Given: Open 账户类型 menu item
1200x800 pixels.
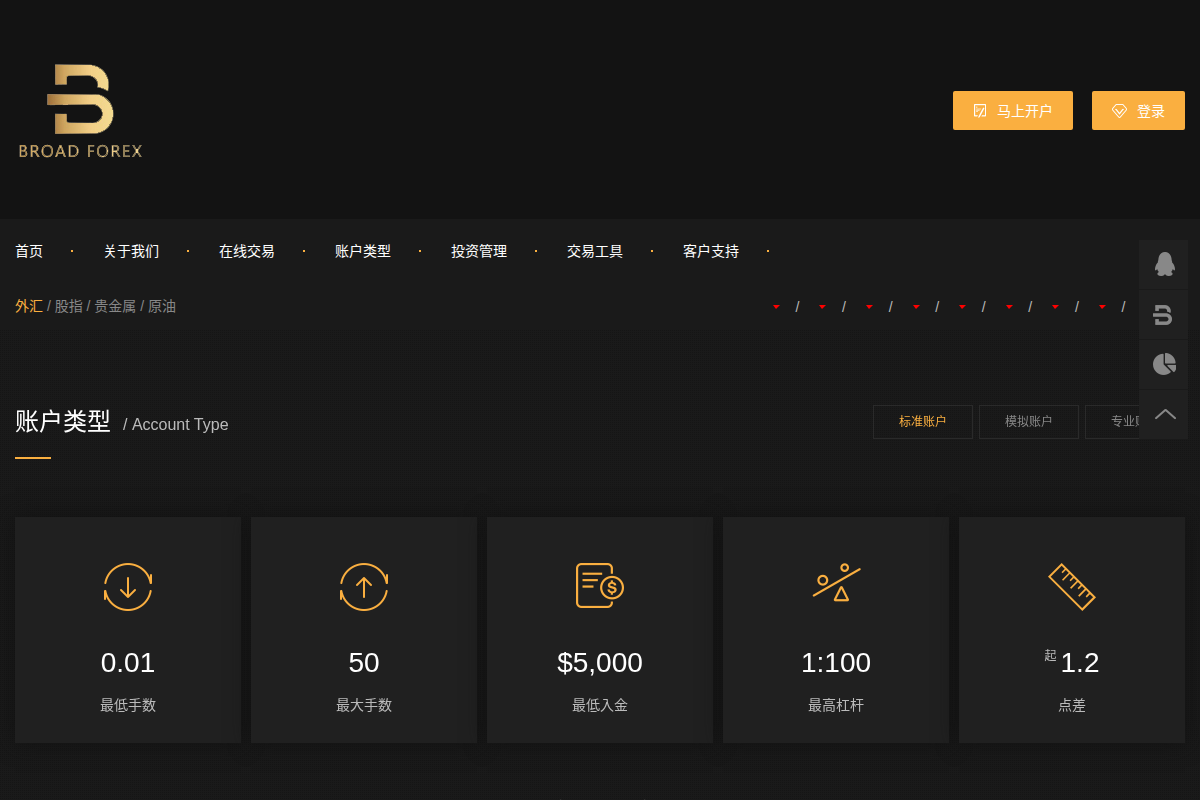Looking at the screenshot, I should point(363,251).
